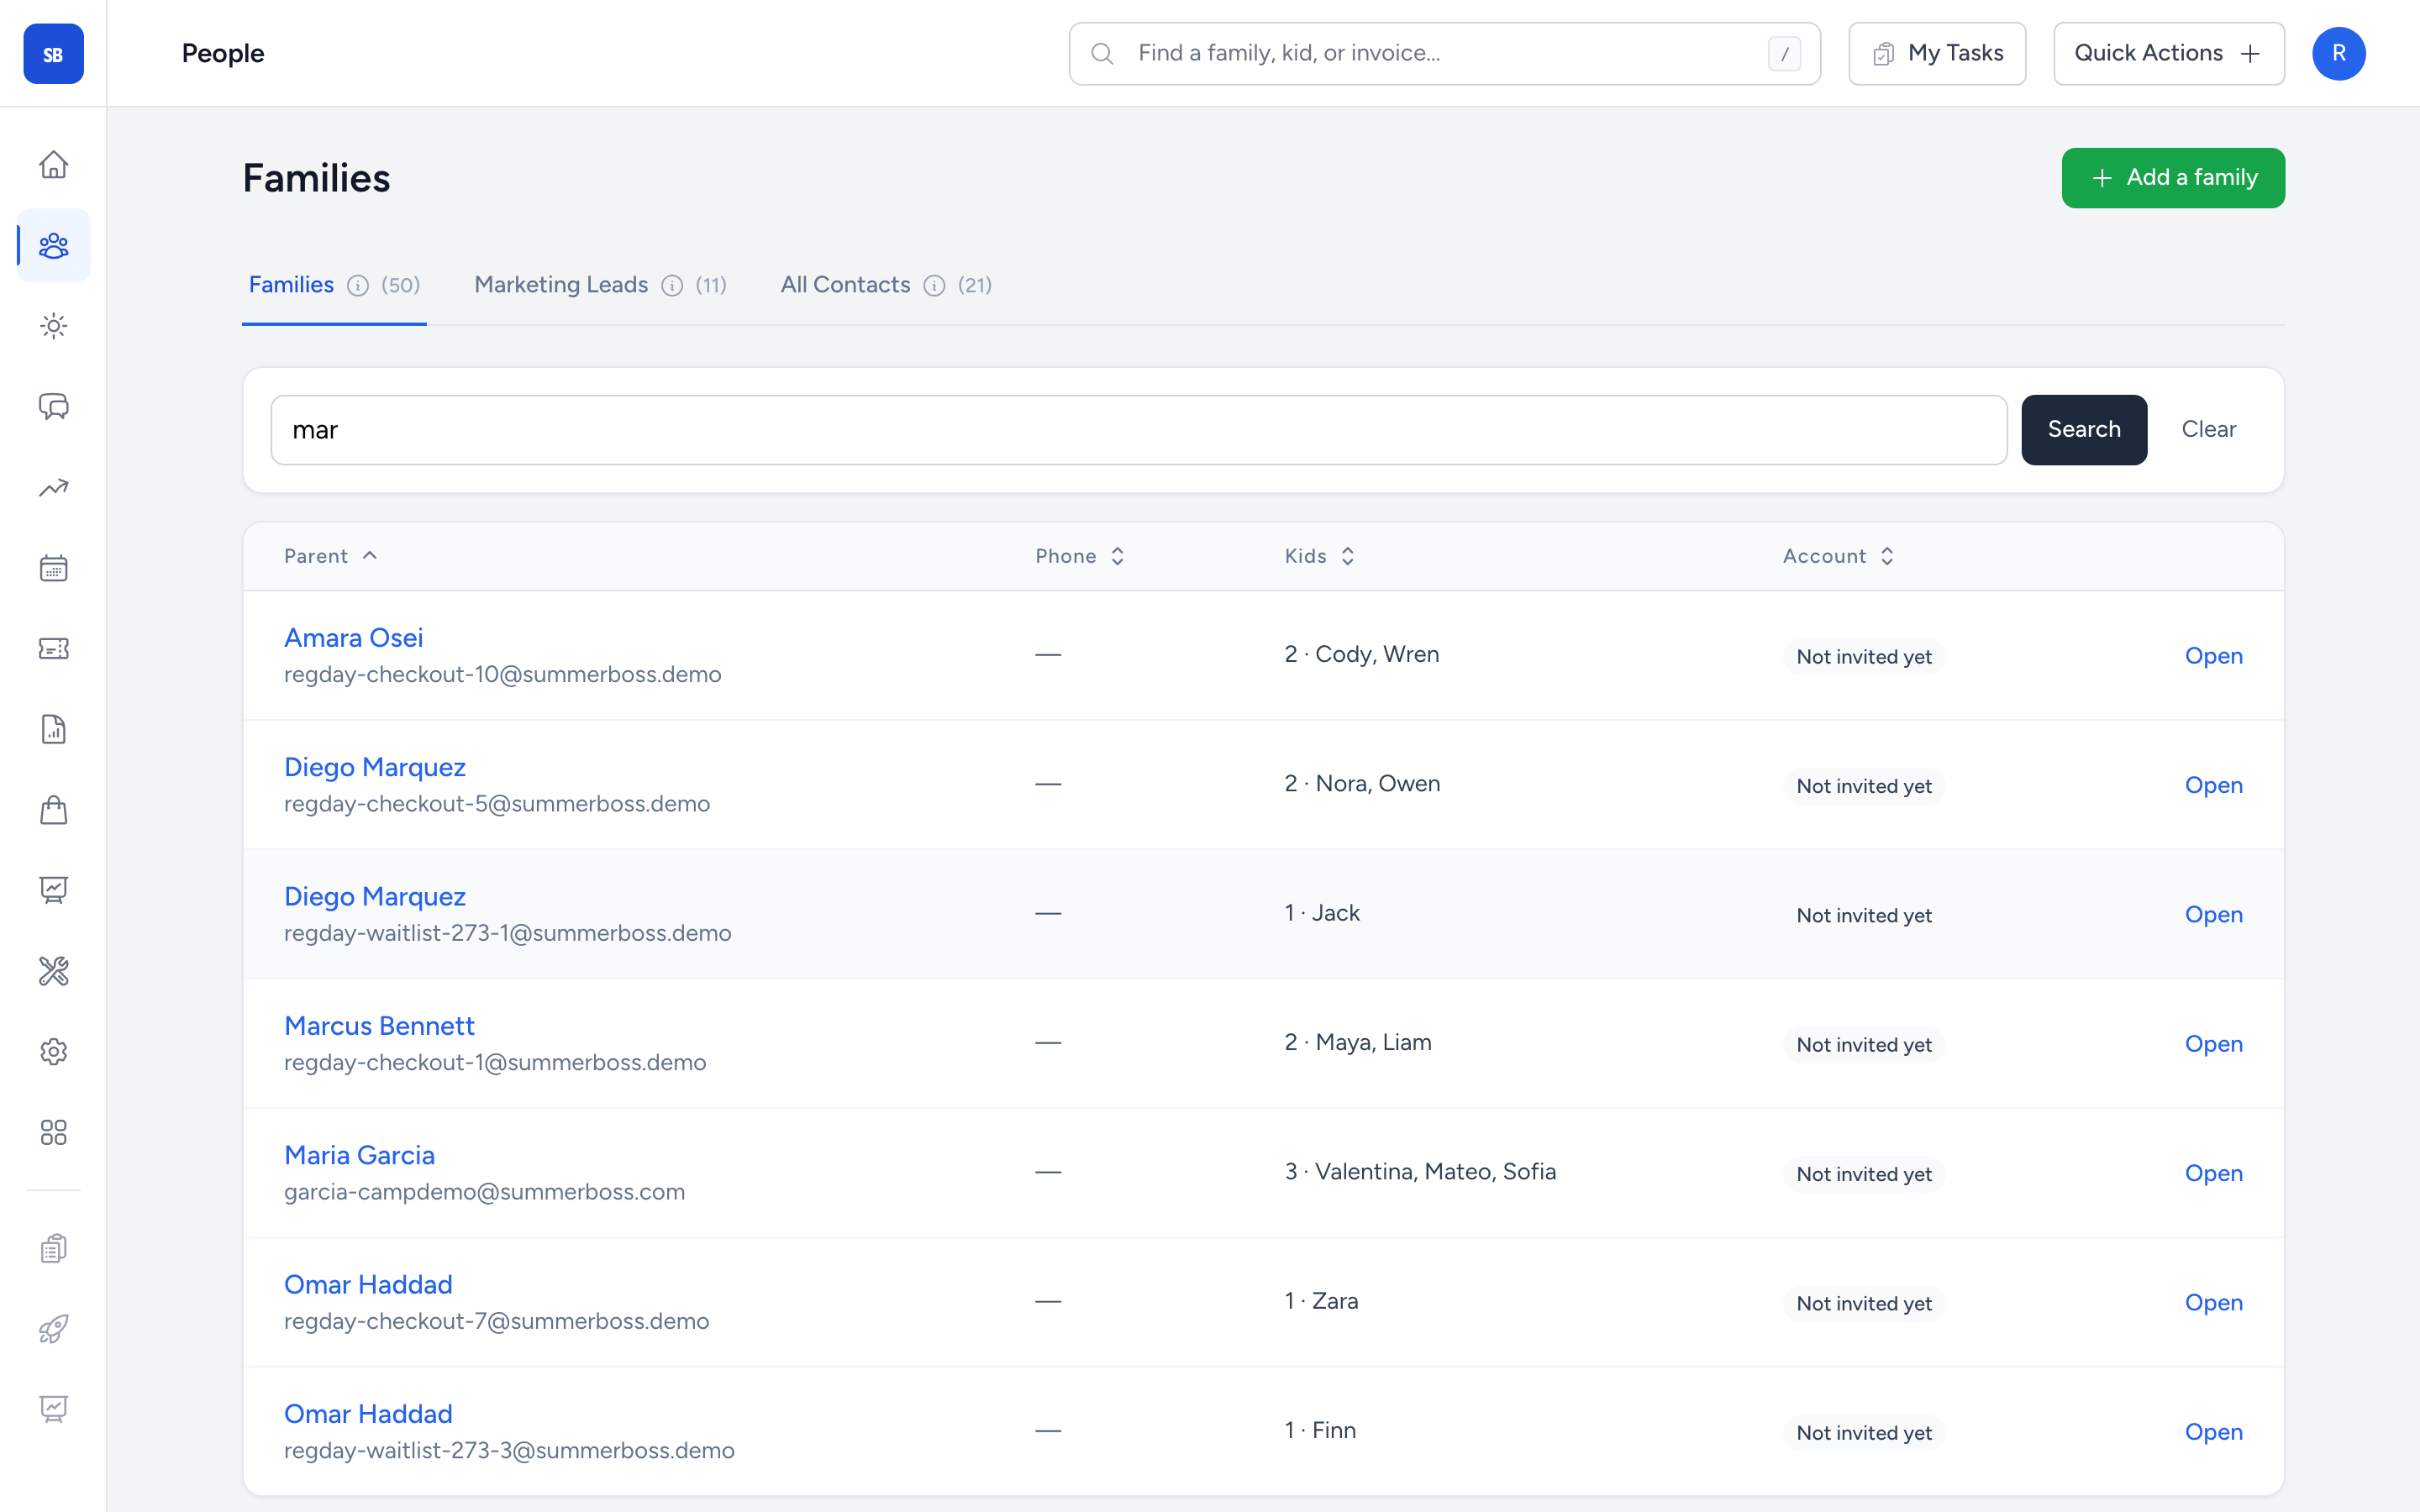Open Omar Haddad with regday-checkout-7 email
The image size is (2420, 1512).
pos(368,1285)
